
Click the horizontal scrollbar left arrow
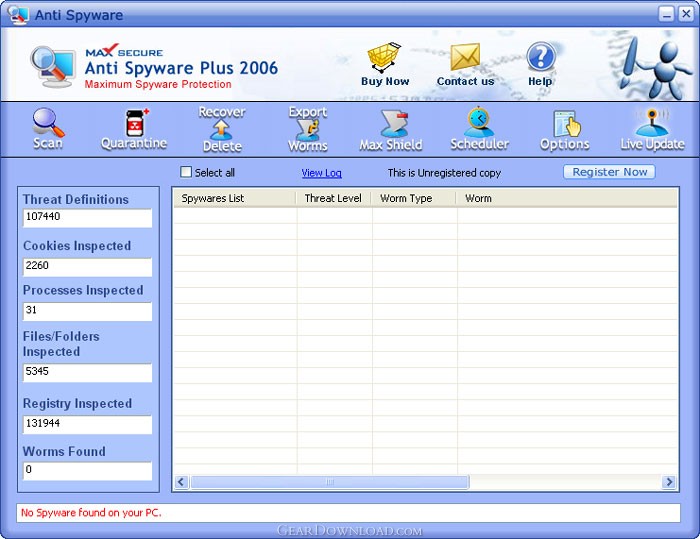(x=181, y=482)
